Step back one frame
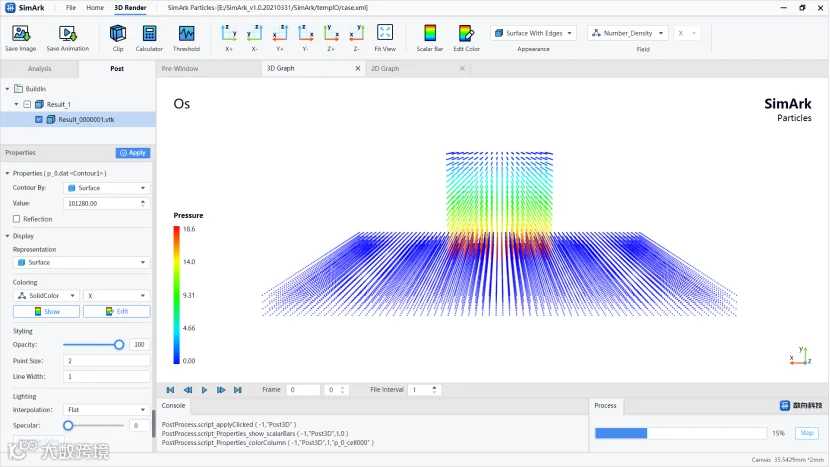Viewport: 830px width, 467px height. coord(187,390)
